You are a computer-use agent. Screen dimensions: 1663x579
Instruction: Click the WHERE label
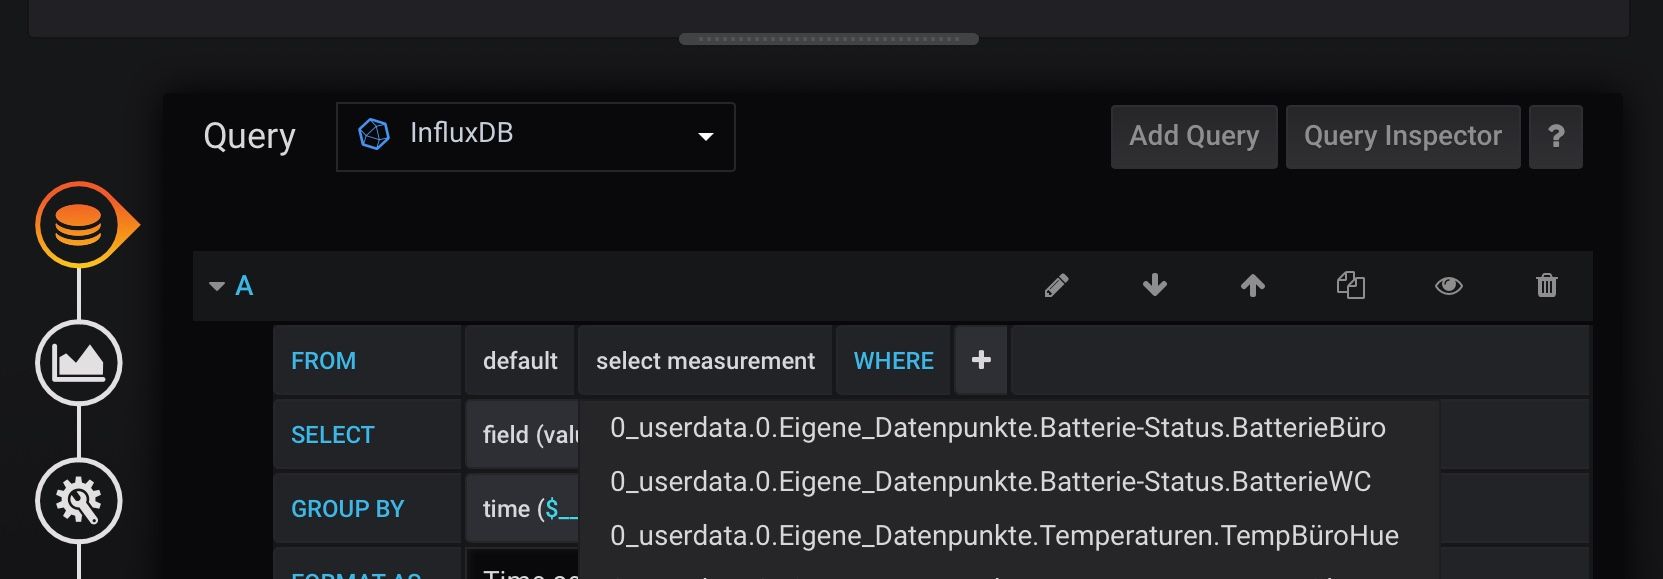click(893, 361)
